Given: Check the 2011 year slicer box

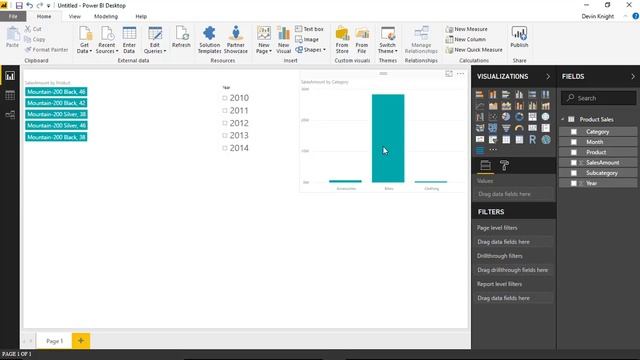Looking at the screenshot, I should (224, 111).
